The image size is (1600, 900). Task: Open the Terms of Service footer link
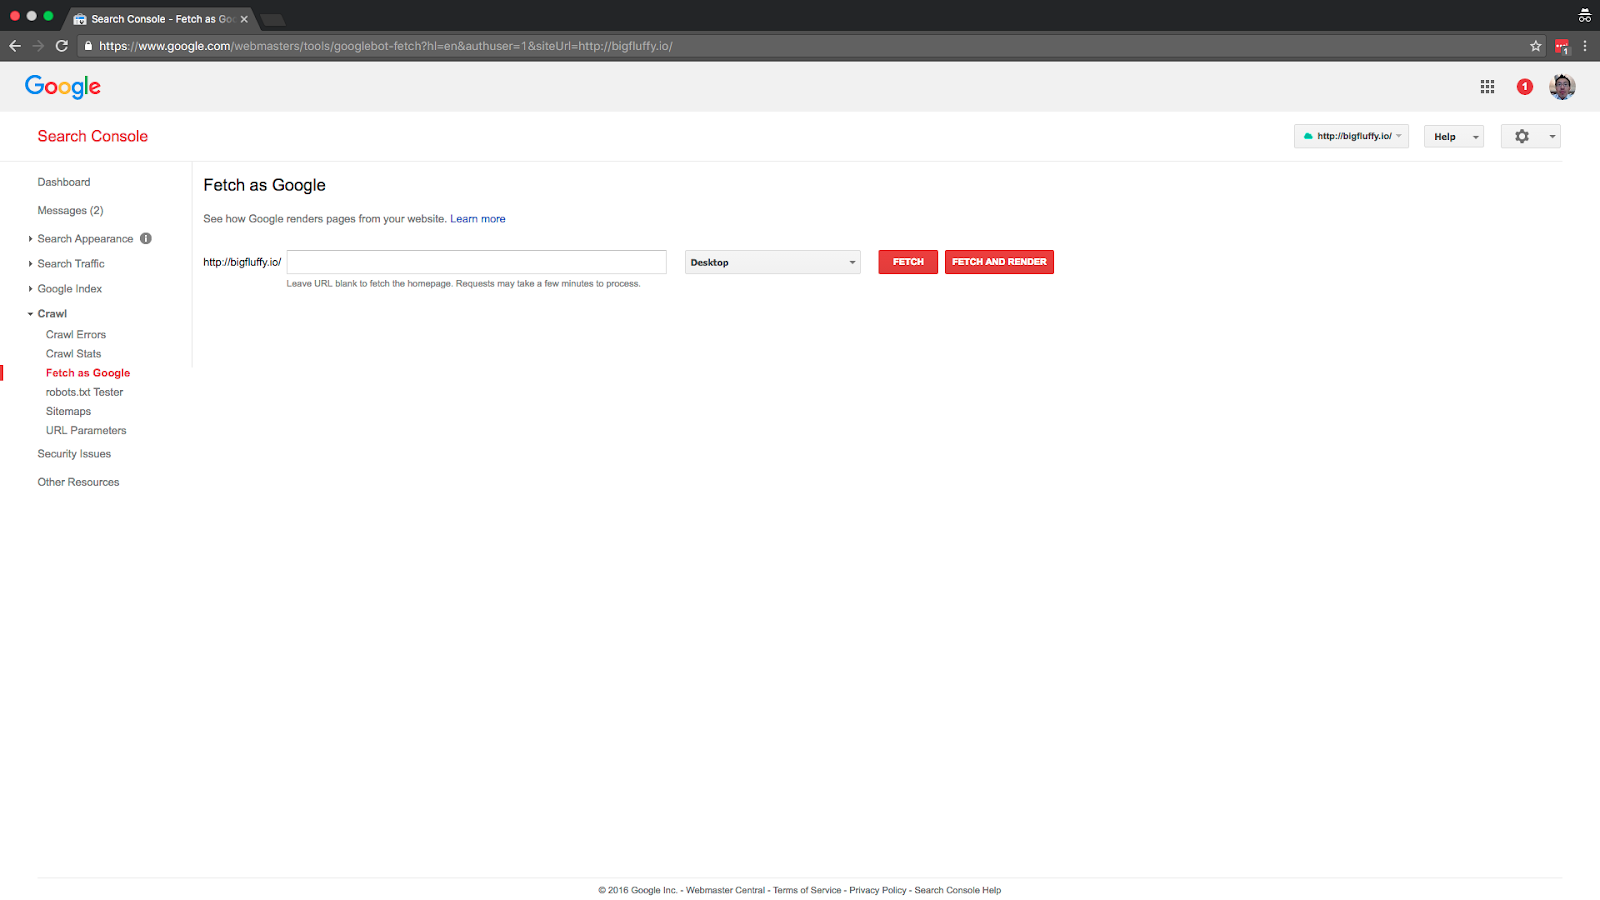(x=807, y=890)
